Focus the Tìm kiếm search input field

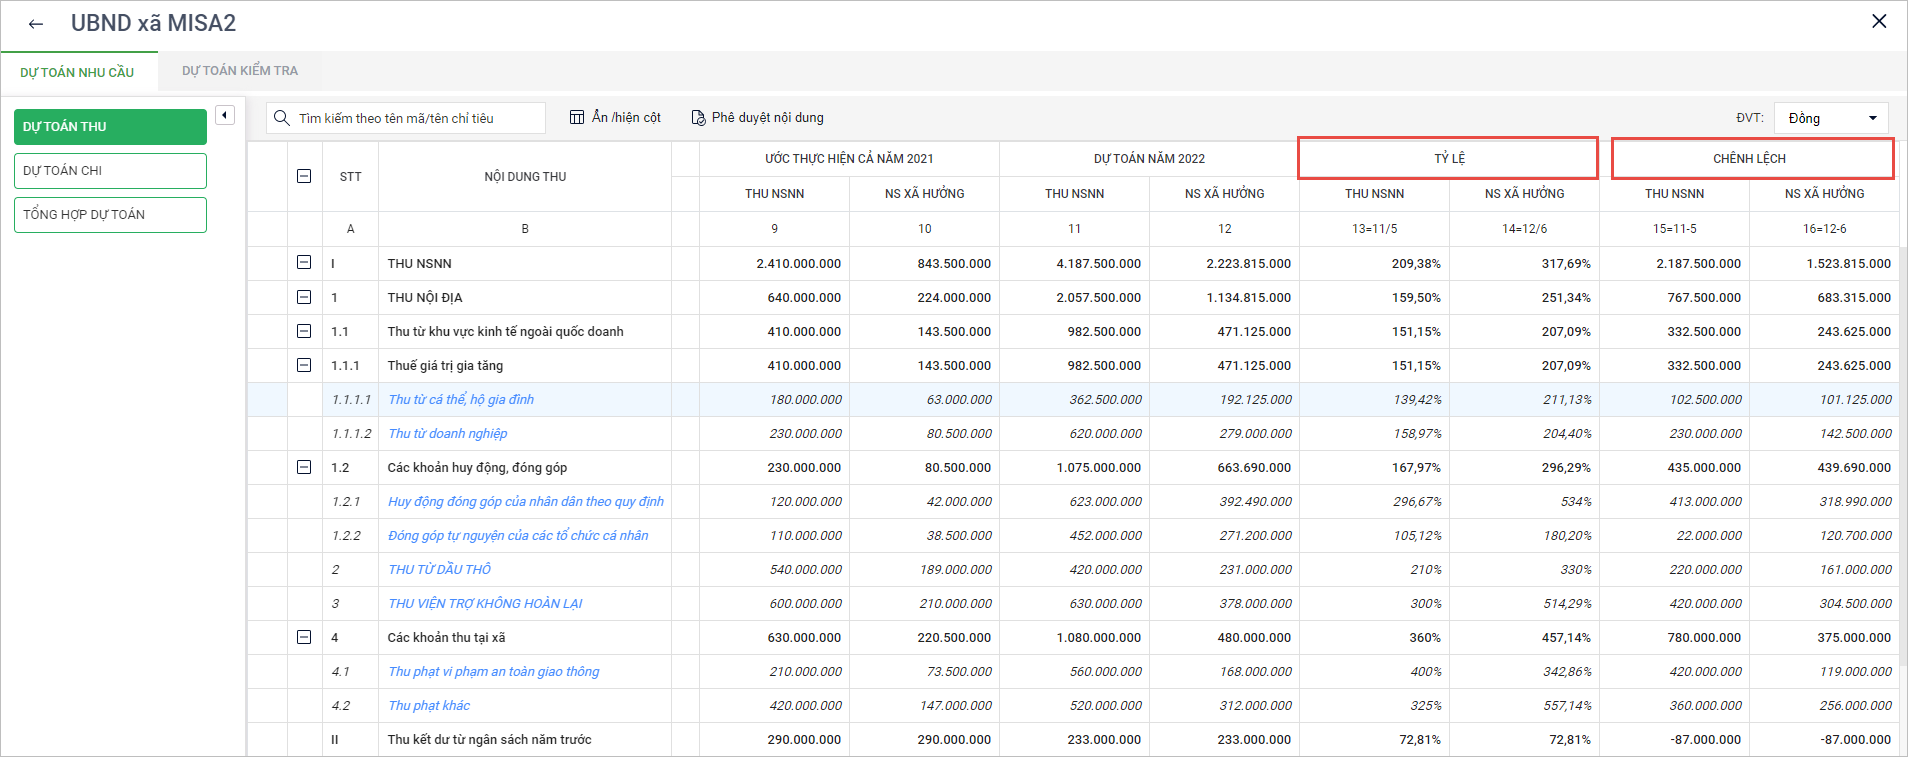click(415, 118)
